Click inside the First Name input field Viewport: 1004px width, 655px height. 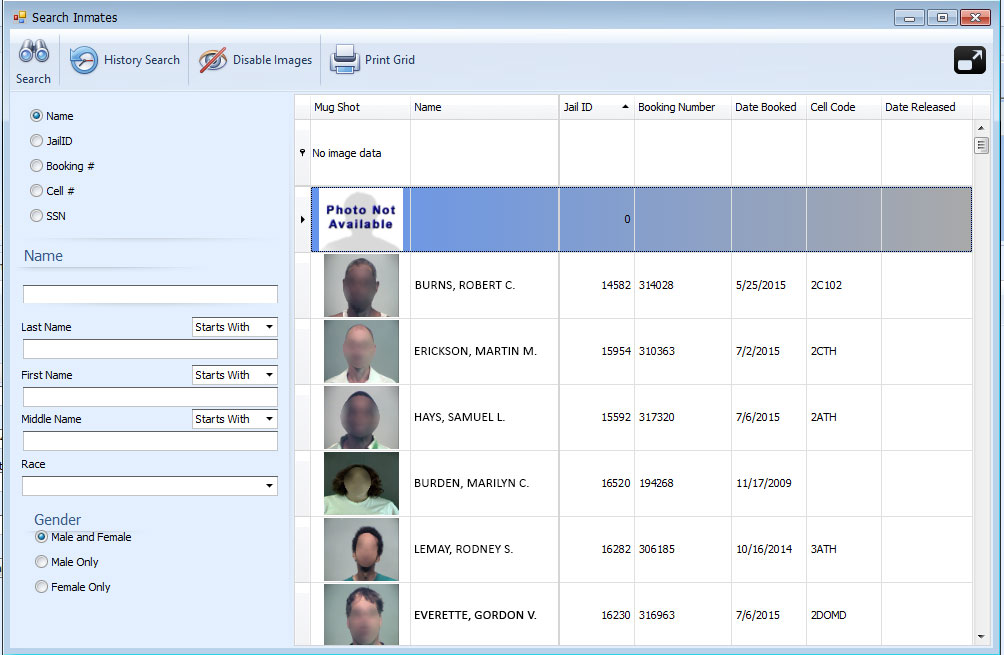150,396
